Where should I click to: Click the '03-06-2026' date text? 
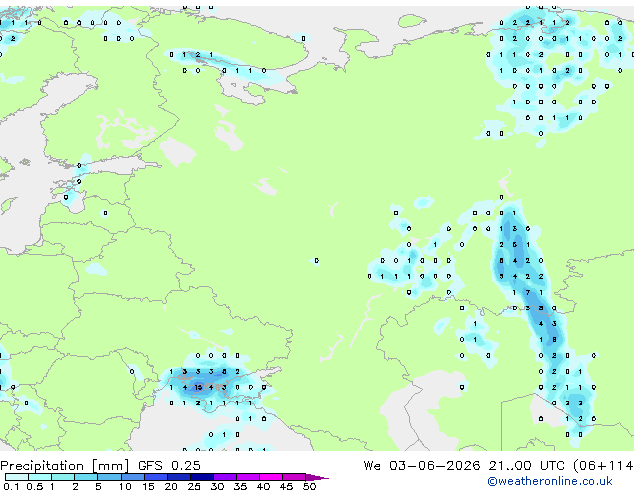(x=435, y=465)
